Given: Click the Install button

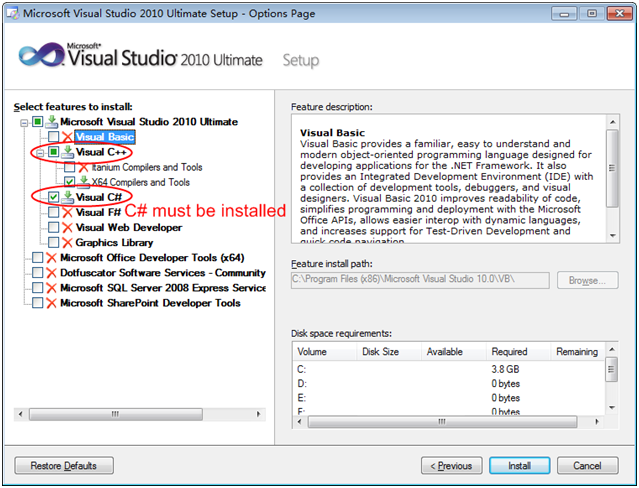Looking at the screenshot, I should tap(520, 466).
